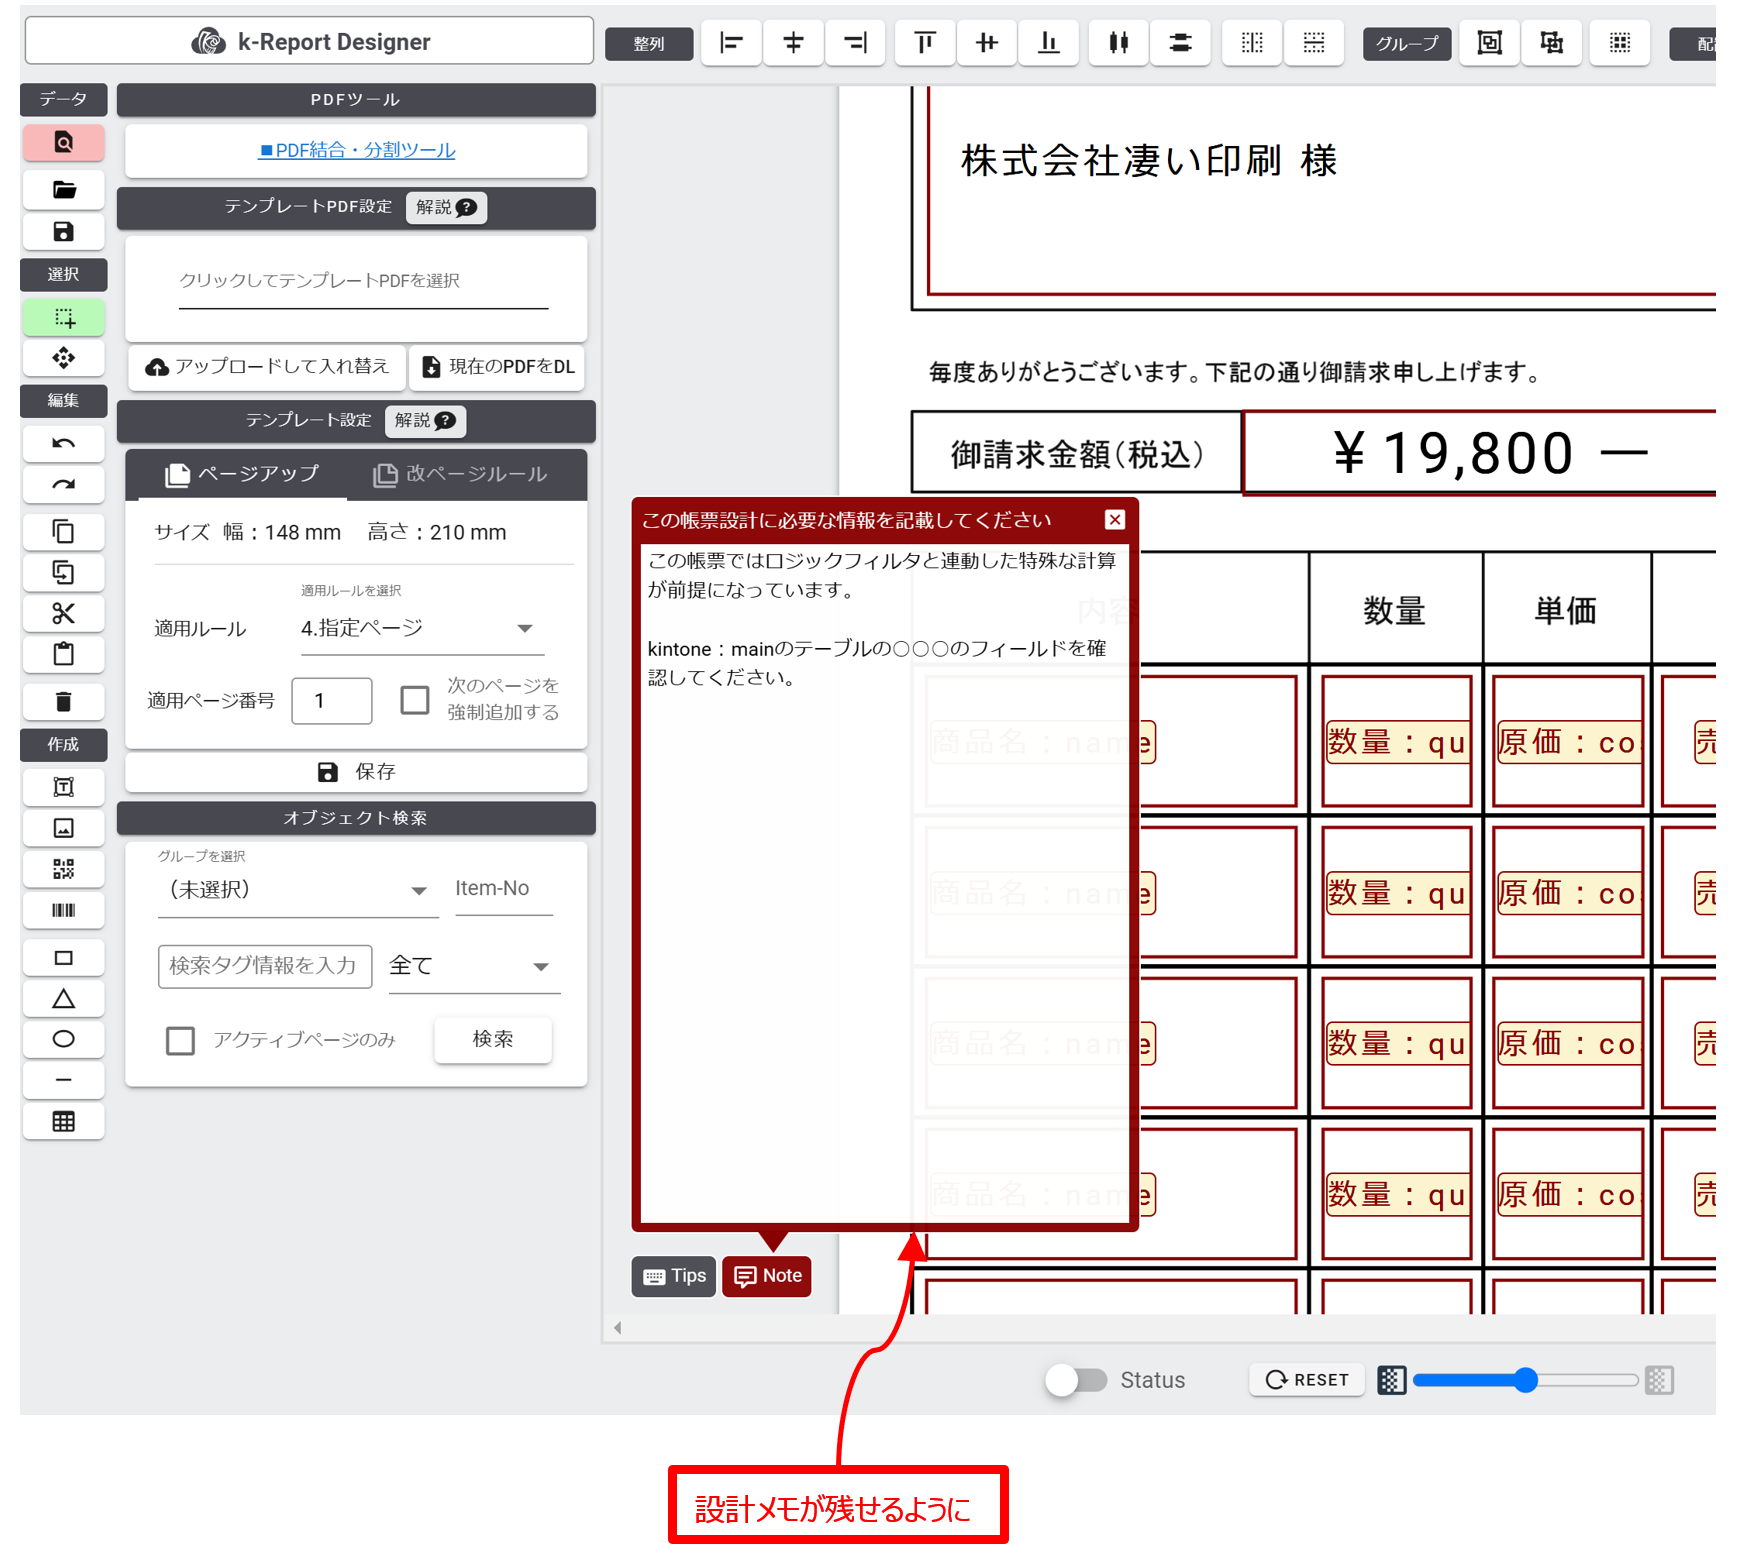Image resolution: width=1745 pixels, height=1556 pixels.
Task: Click the 検索 button
Action: coord(493,1039)
